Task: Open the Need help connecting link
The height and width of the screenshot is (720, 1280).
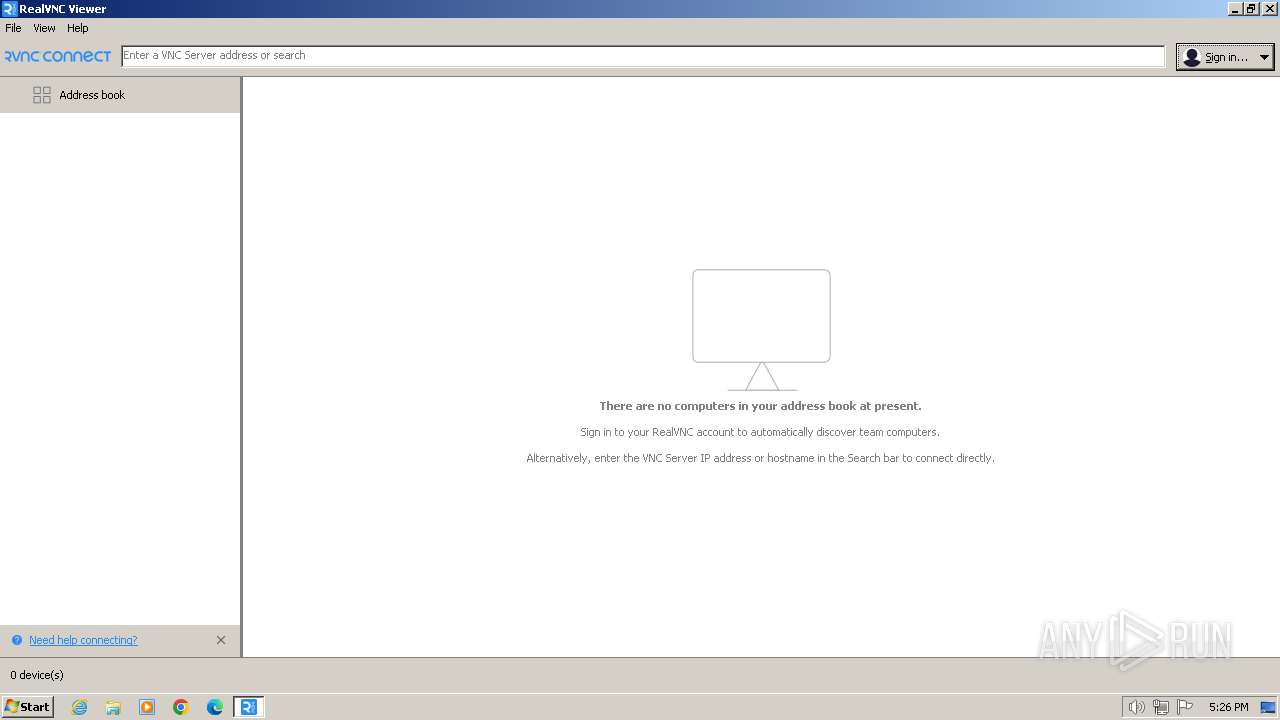Action: pyautogui.click(x=83, y=640)
